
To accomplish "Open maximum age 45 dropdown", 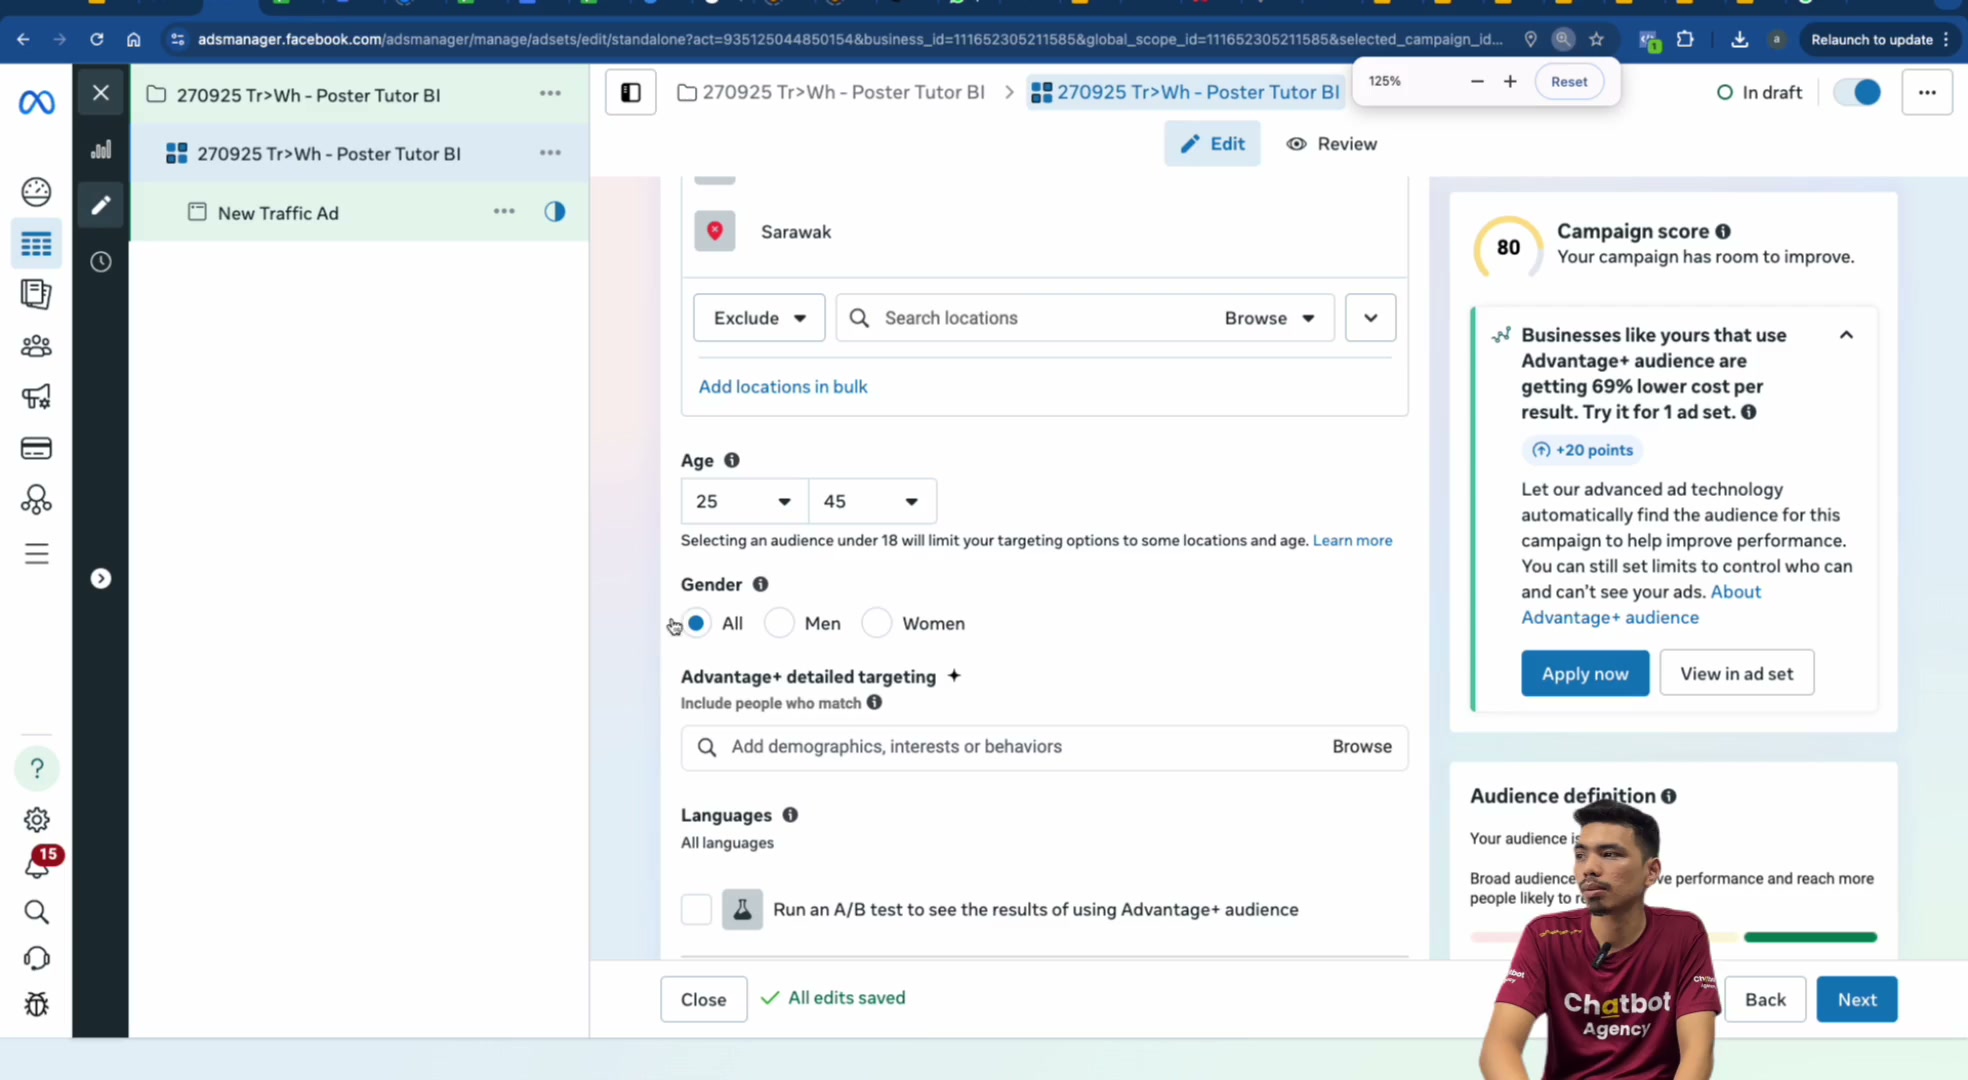I will point(872,501).
